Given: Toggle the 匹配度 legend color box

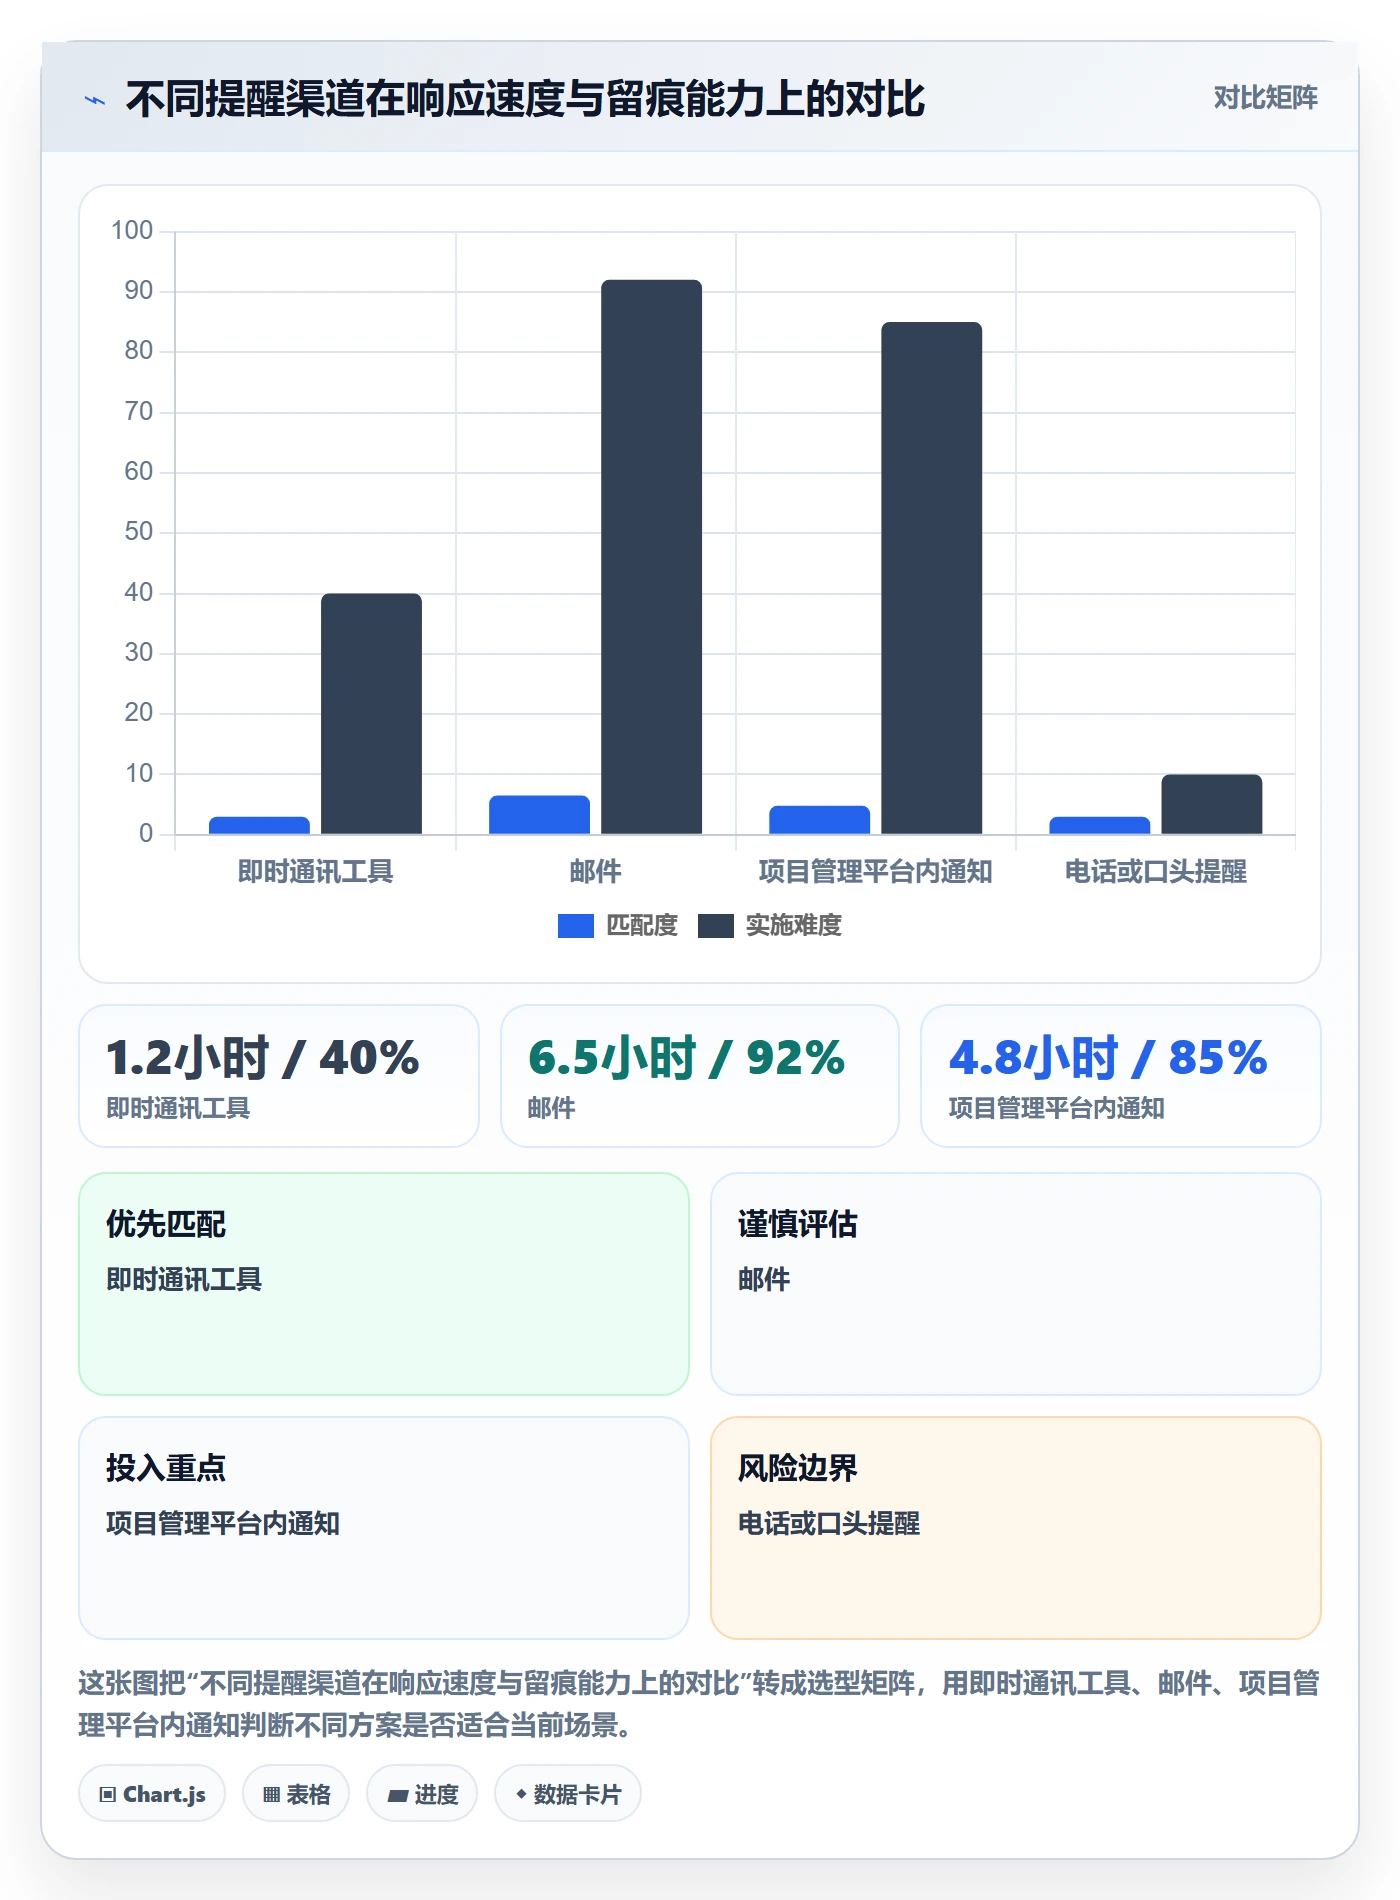Looking at the screenshot, I should coord(575,926).
